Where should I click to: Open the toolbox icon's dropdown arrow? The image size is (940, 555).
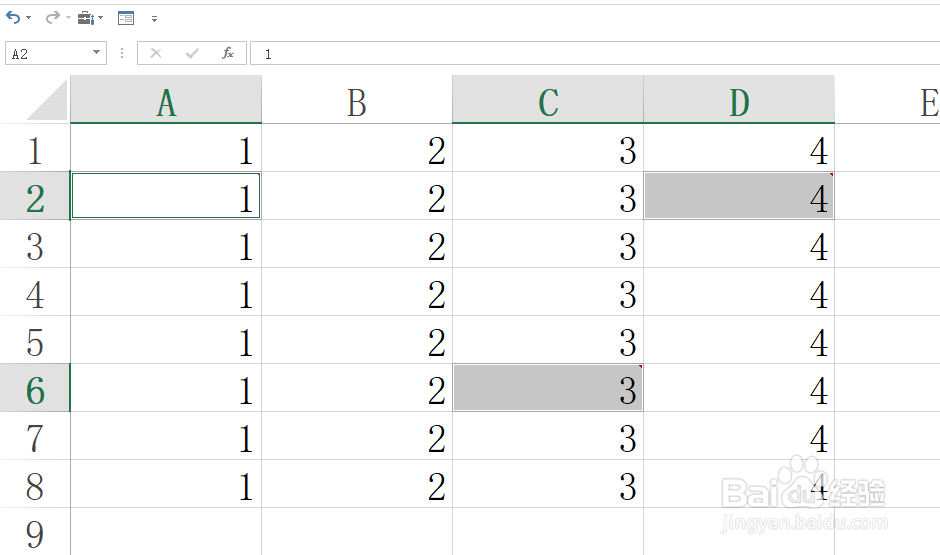coord(101,18)
